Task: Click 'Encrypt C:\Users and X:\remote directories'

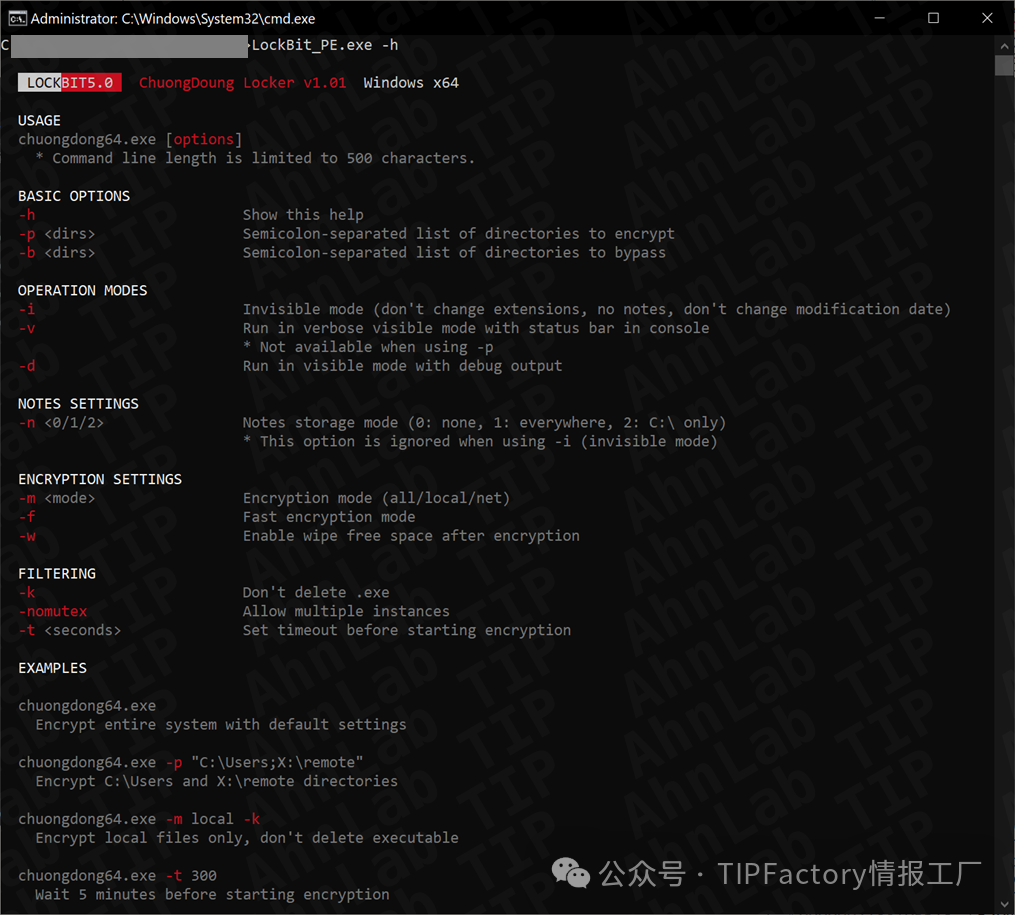Action: coord(217,782)
